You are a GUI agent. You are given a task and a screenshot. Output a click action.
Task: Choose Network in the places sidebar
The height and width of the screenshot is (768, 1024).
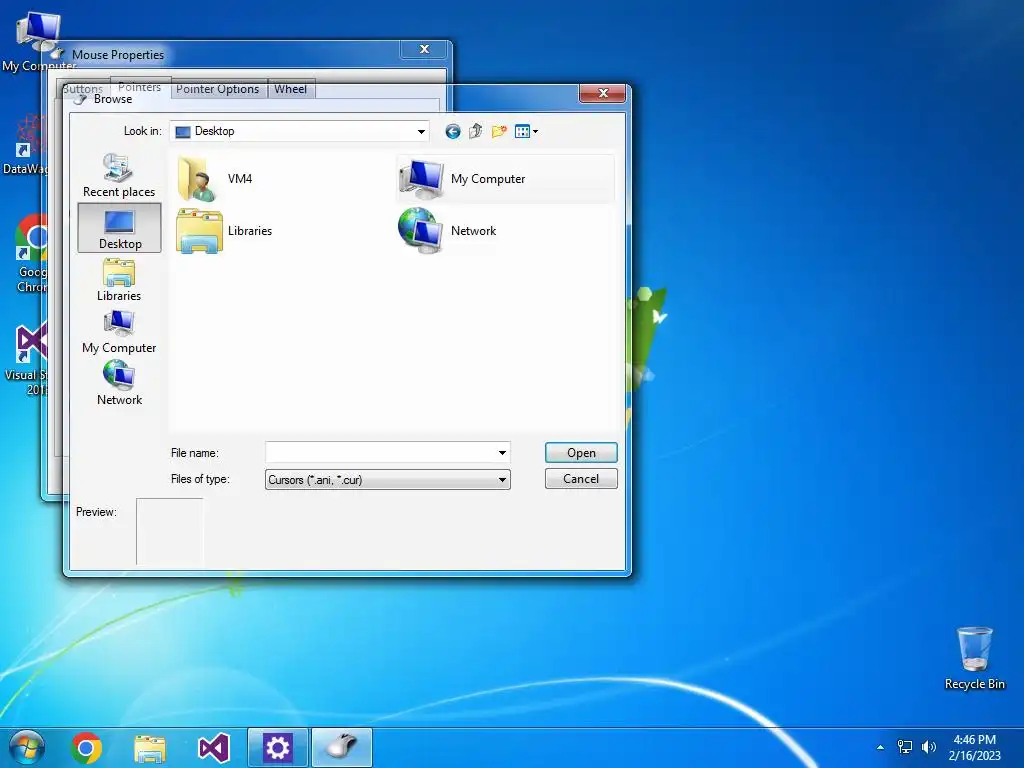pyautogui.click(x=119, y=384)
